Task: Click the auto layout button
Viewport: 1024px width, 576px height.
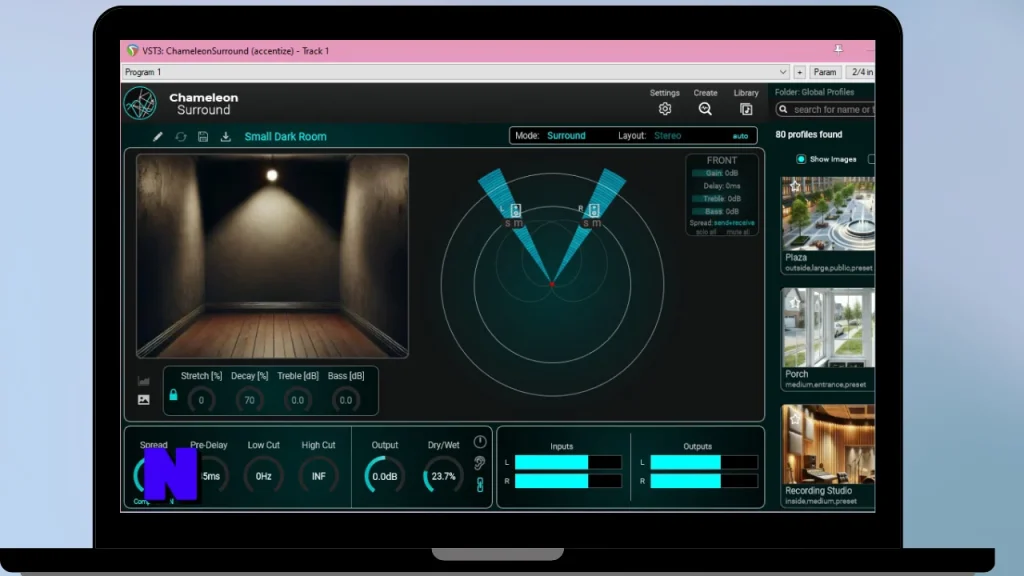Action: (740, 136)
